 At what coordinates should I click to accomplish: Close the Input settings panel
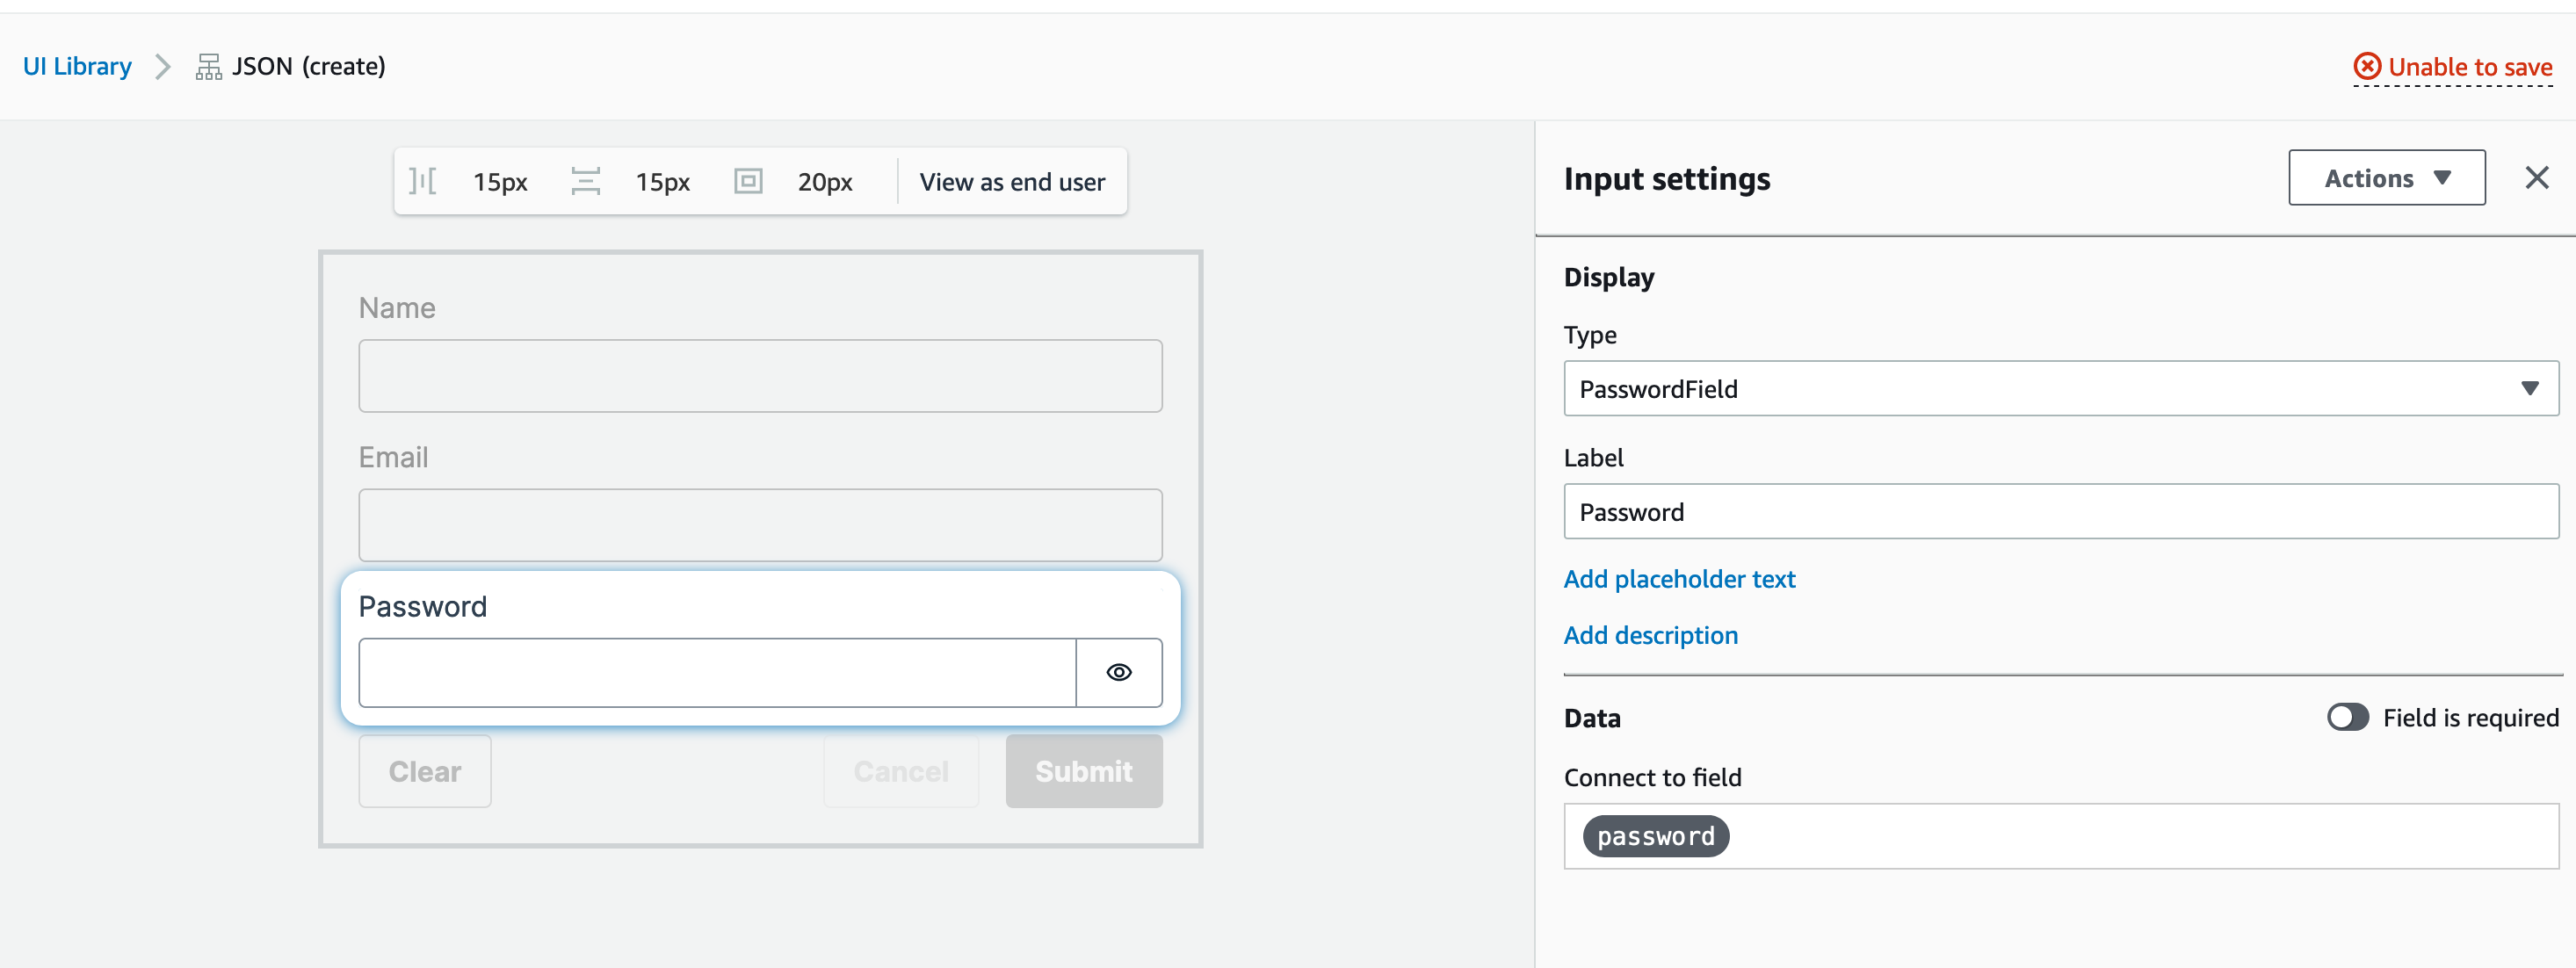(2538, 177)
